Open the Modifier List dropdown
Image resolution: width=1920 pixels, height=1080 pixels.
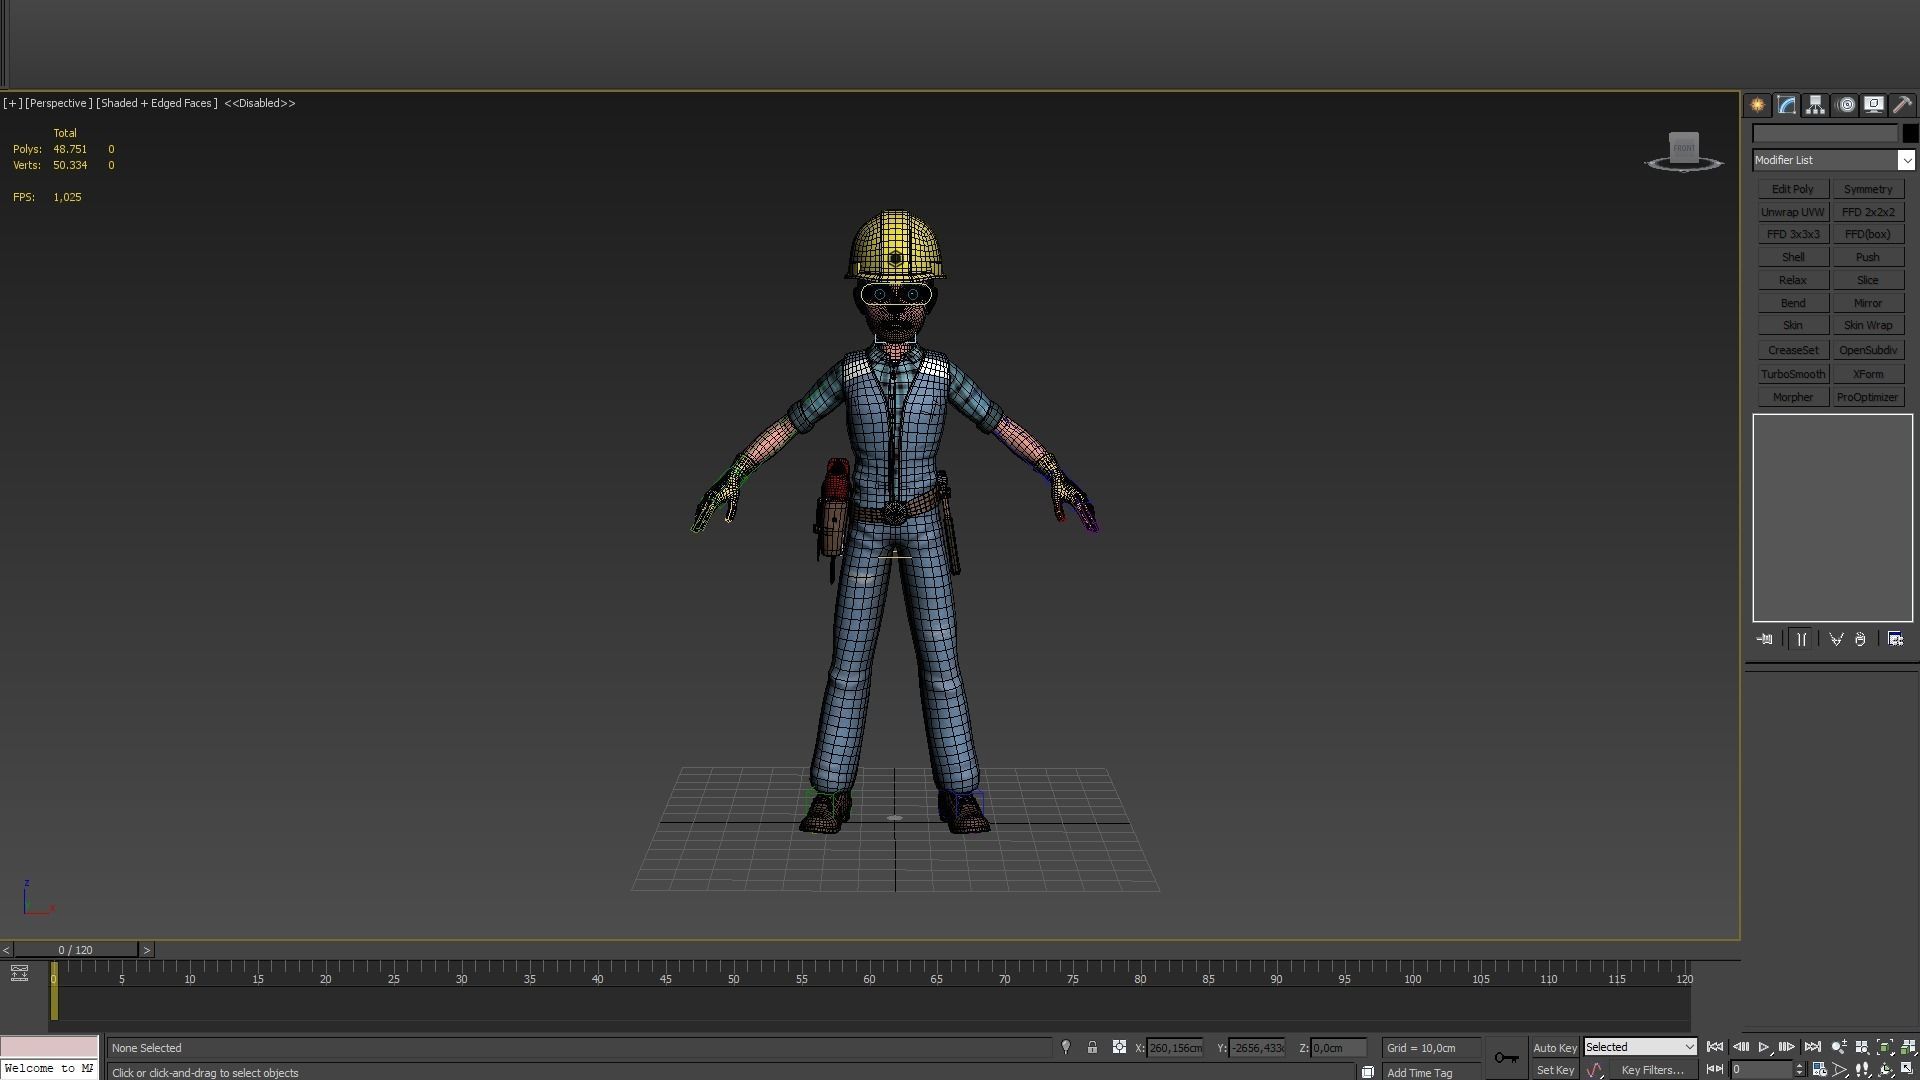coord(1833,160)
